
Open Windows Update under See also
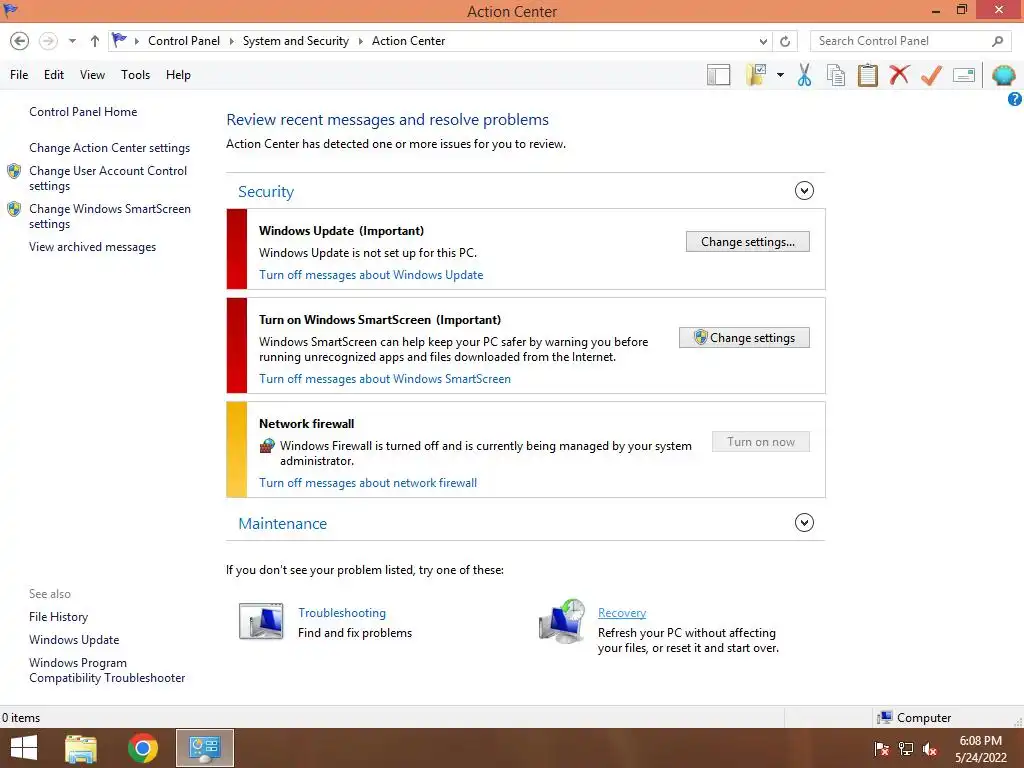(x=74, y=640)
